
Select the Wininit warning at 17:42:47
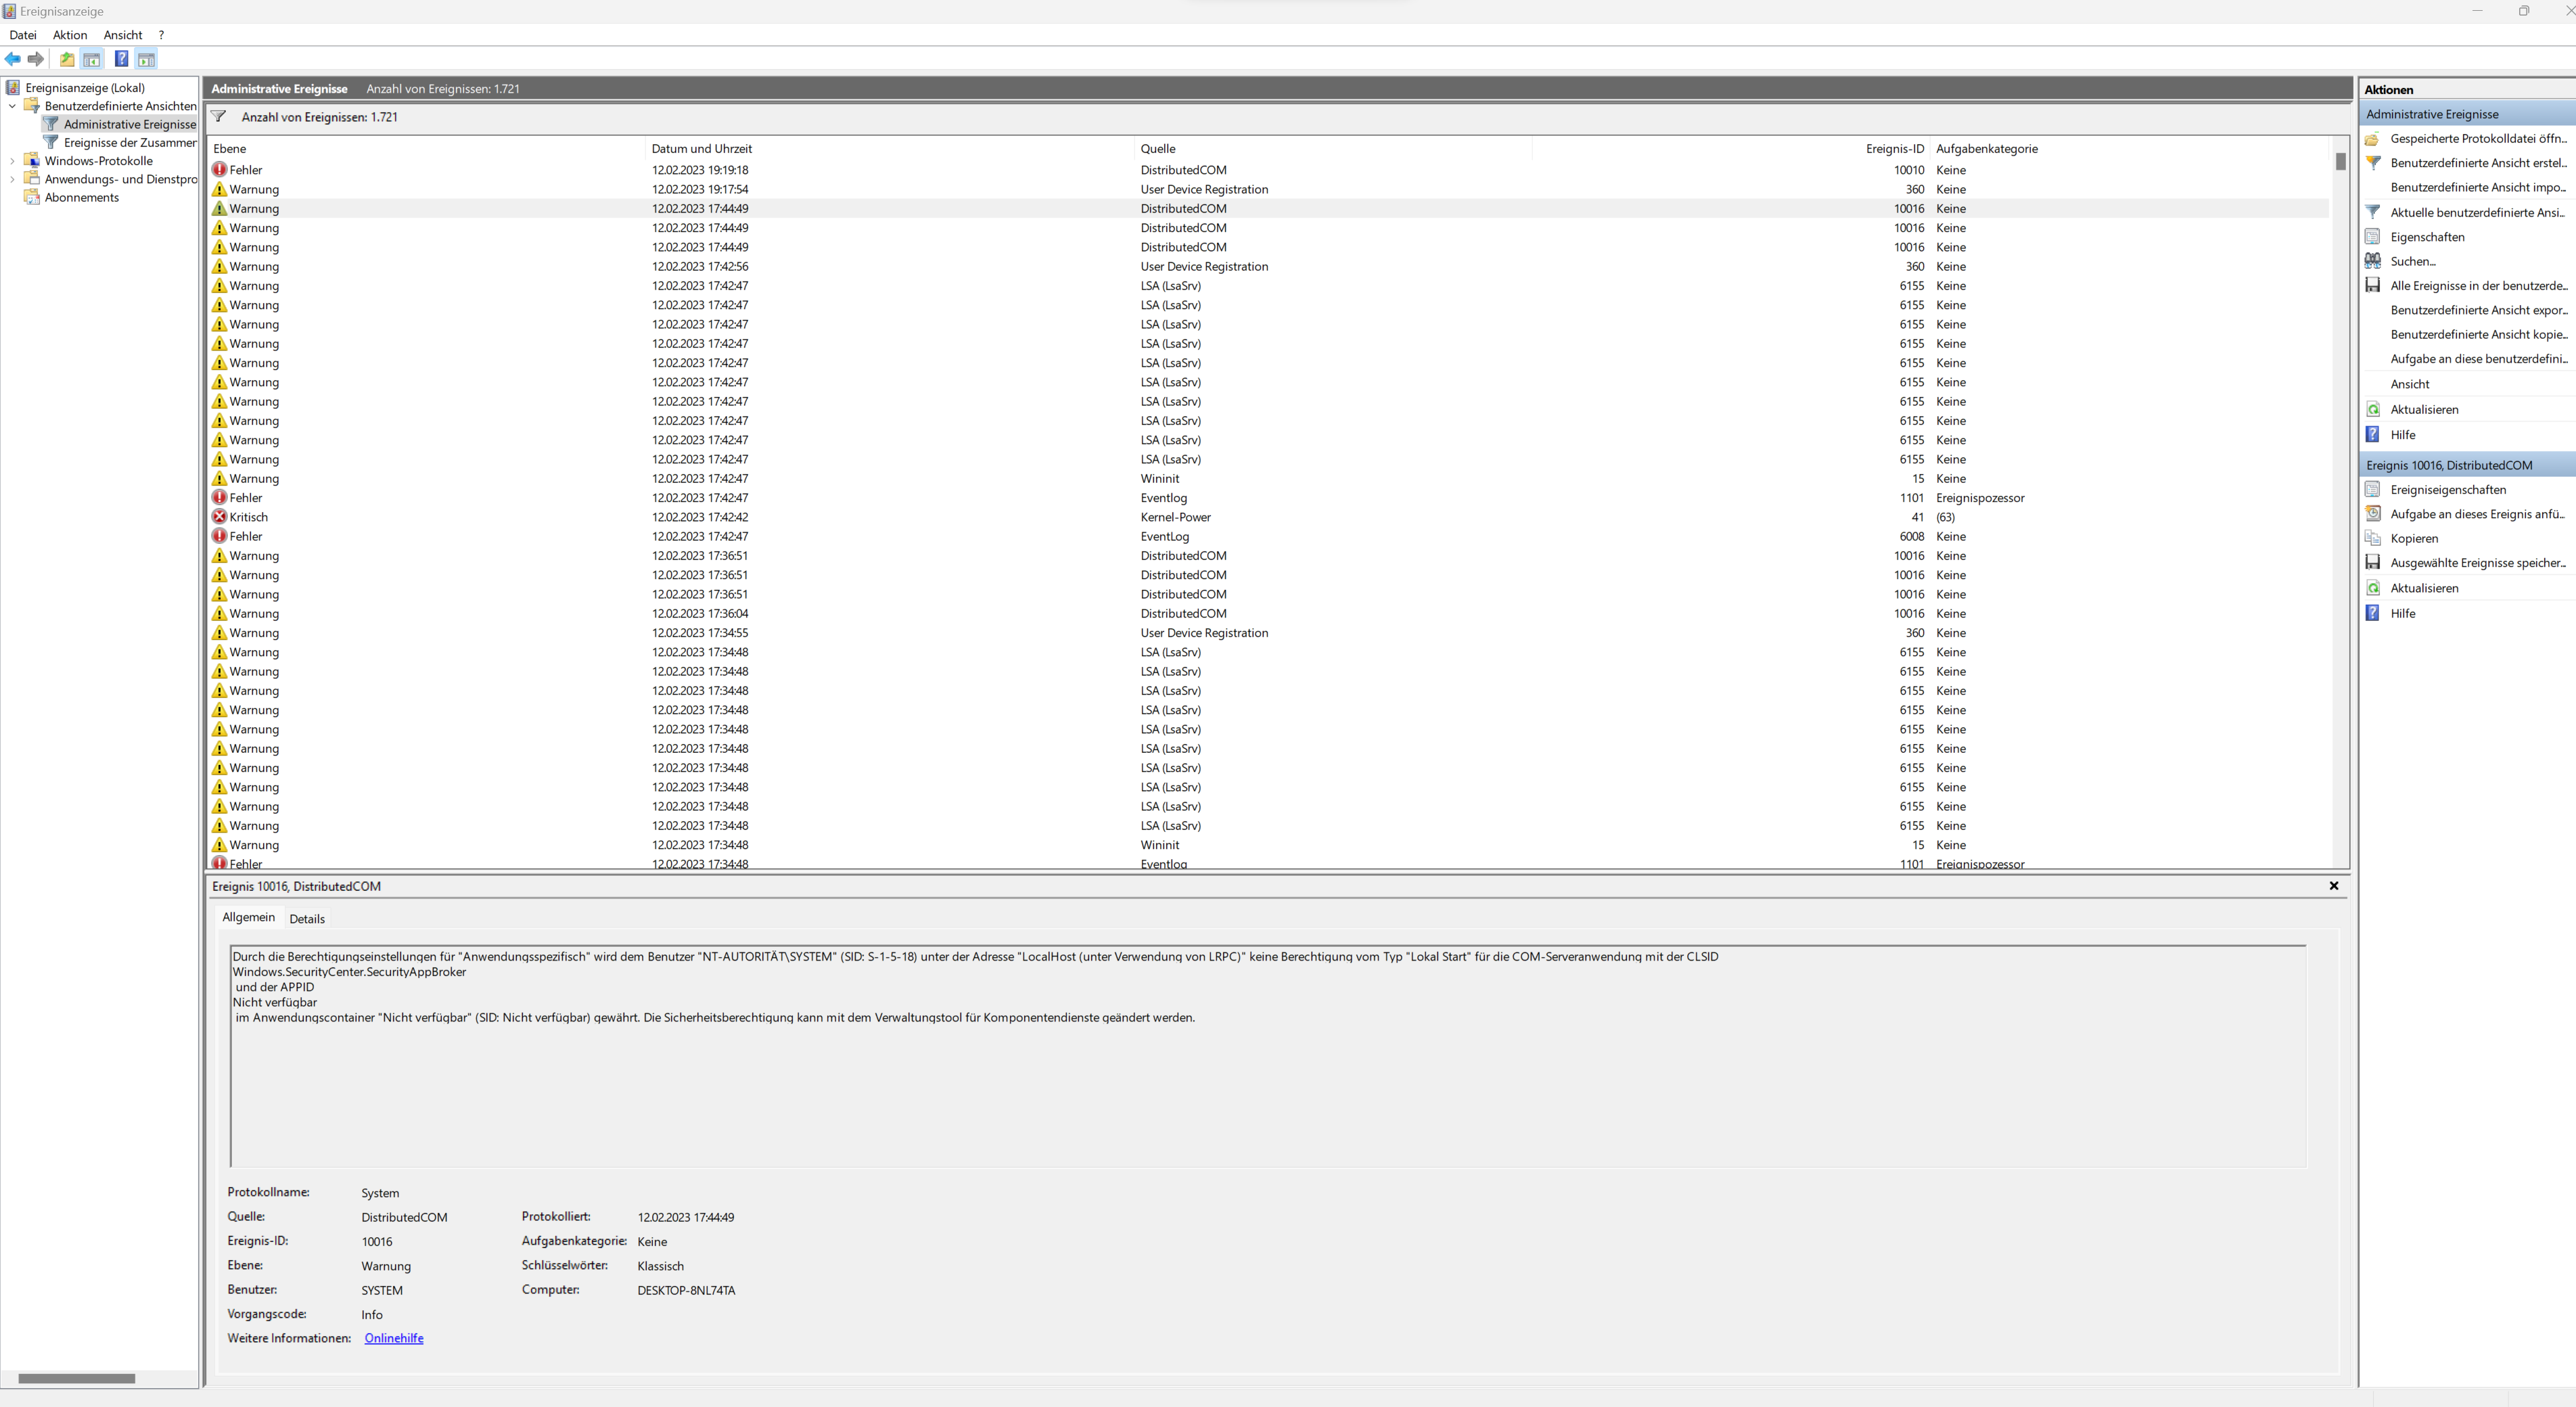1268,479
